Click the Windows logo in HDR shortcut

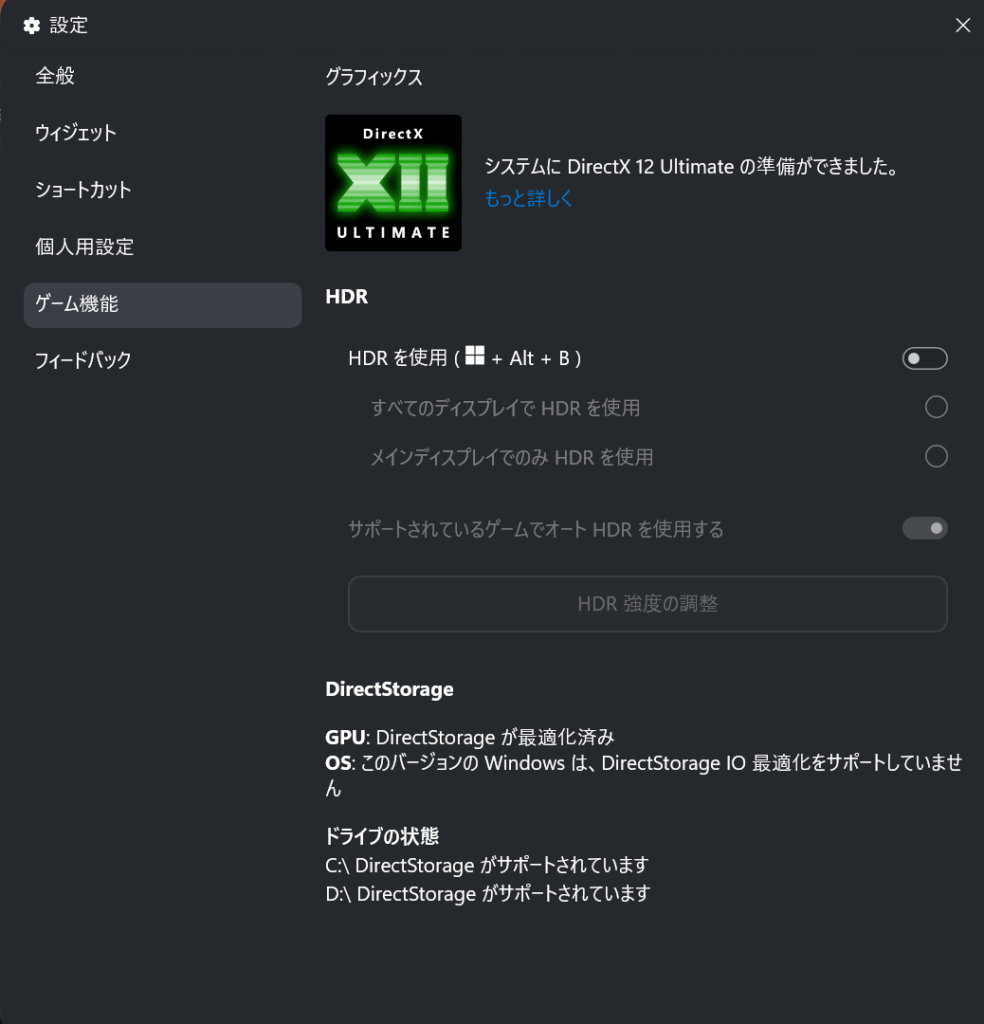point(475,355)
